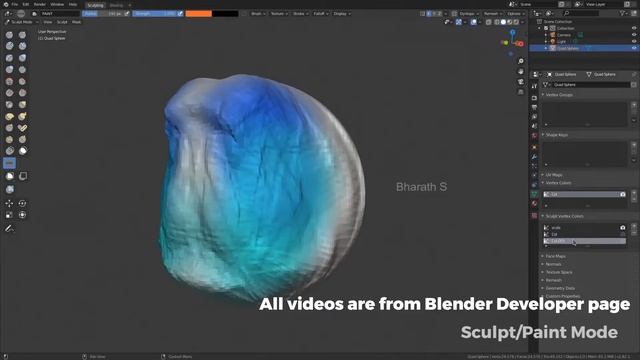Viewport: 640px width, 360px height.
Task: Click blue Z axis on navigation gizmo
Action: click(x=513, y=32)
